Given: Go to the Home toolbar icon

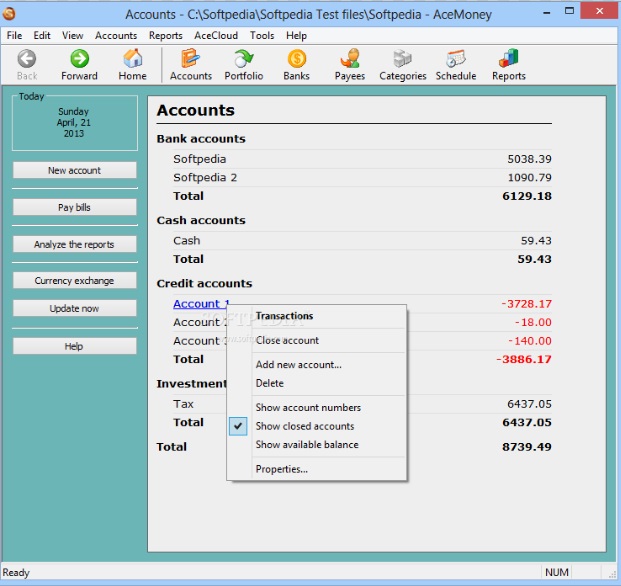Looking at the screenshot, I should point(132,59).
